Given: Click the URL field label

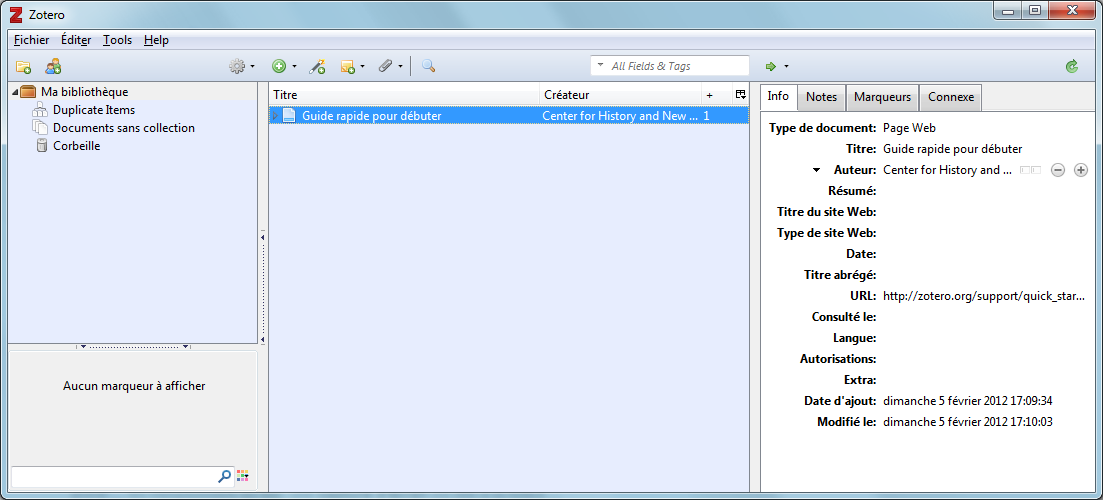Looking at the screenshot, I should pos(862,295).
